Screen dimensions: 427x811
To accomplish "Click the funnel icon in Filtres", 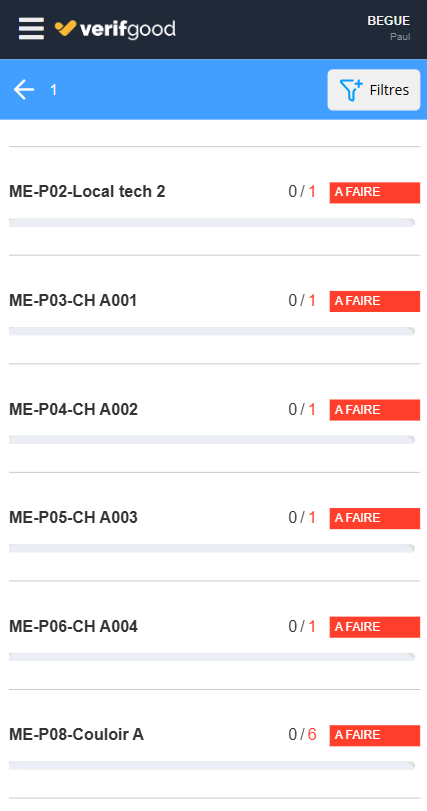I will click(x=351, y=90).
